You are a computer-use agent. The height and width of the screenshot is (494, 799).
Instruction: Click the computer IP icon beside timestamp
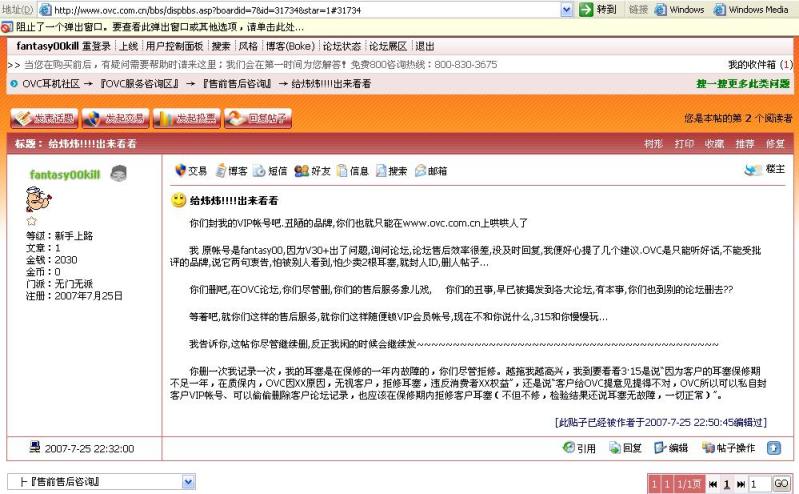coord(35,447)
